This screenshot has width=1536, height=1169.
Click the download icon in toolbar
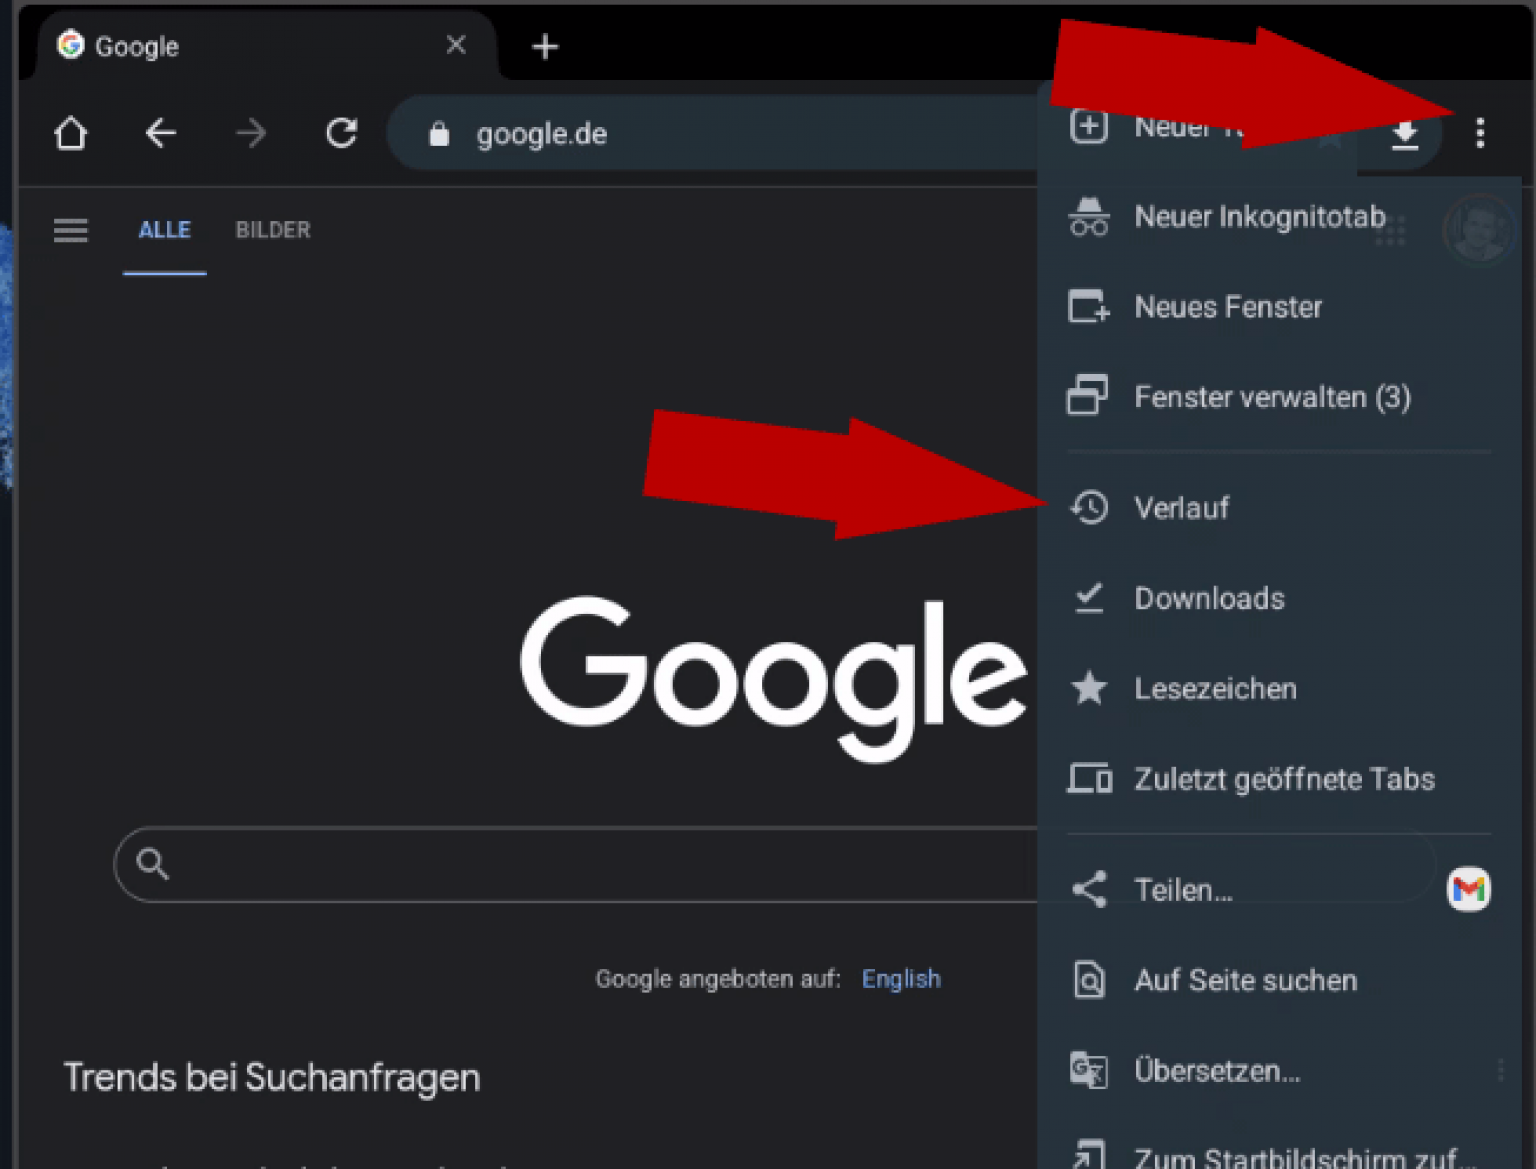1405,134
